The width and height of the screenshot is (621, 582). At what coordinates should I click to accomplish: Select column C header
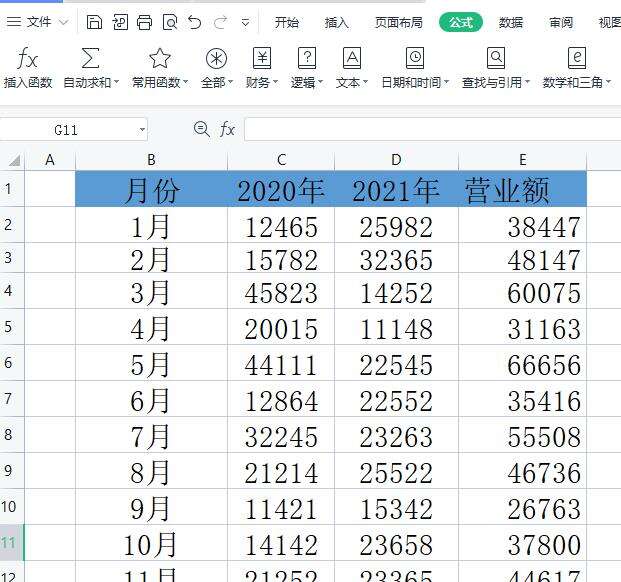(x=281, y=160)
